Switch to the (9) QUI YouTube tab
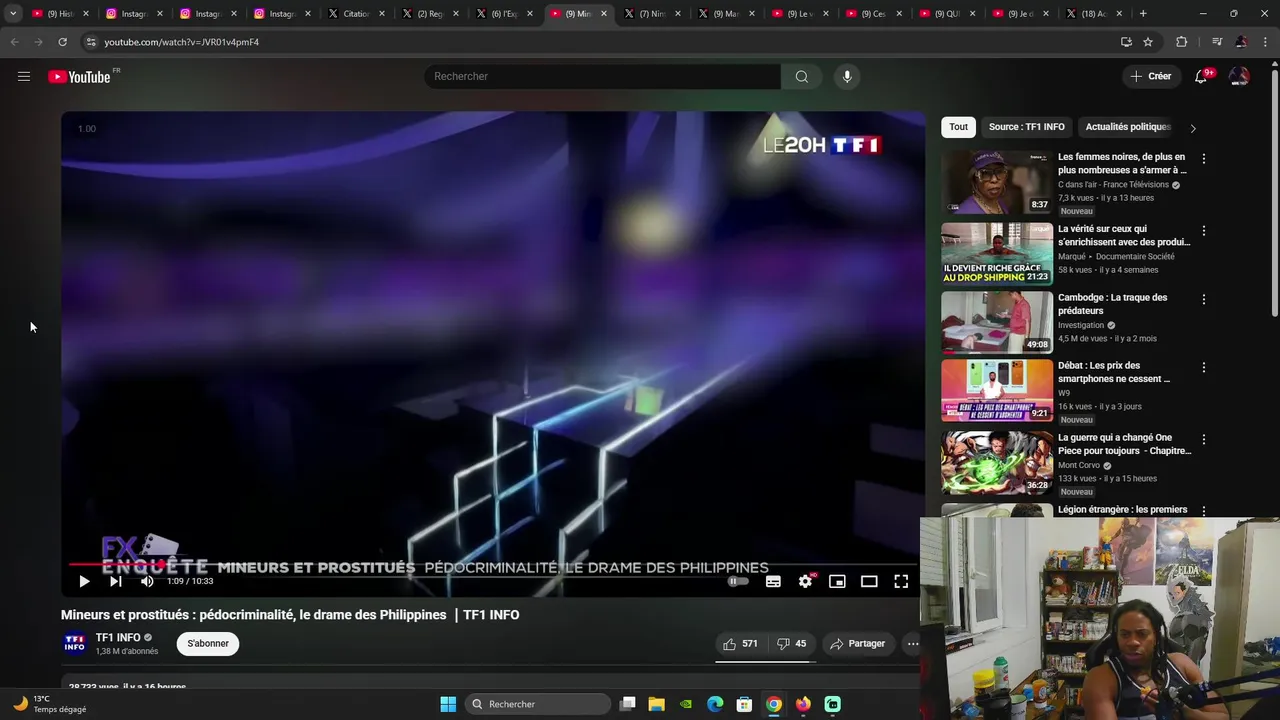Screen dimensions: 1280x720 pos(946,14)
